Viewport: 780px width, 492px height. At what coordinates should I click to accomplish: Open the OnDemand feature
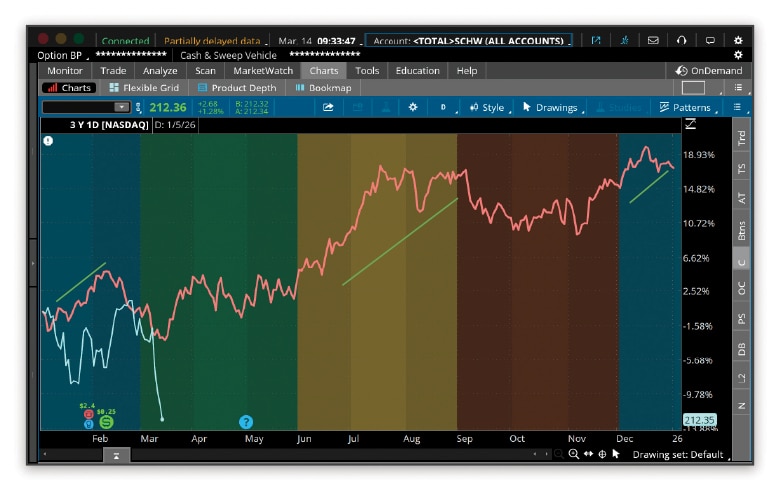tap(708, 71)
